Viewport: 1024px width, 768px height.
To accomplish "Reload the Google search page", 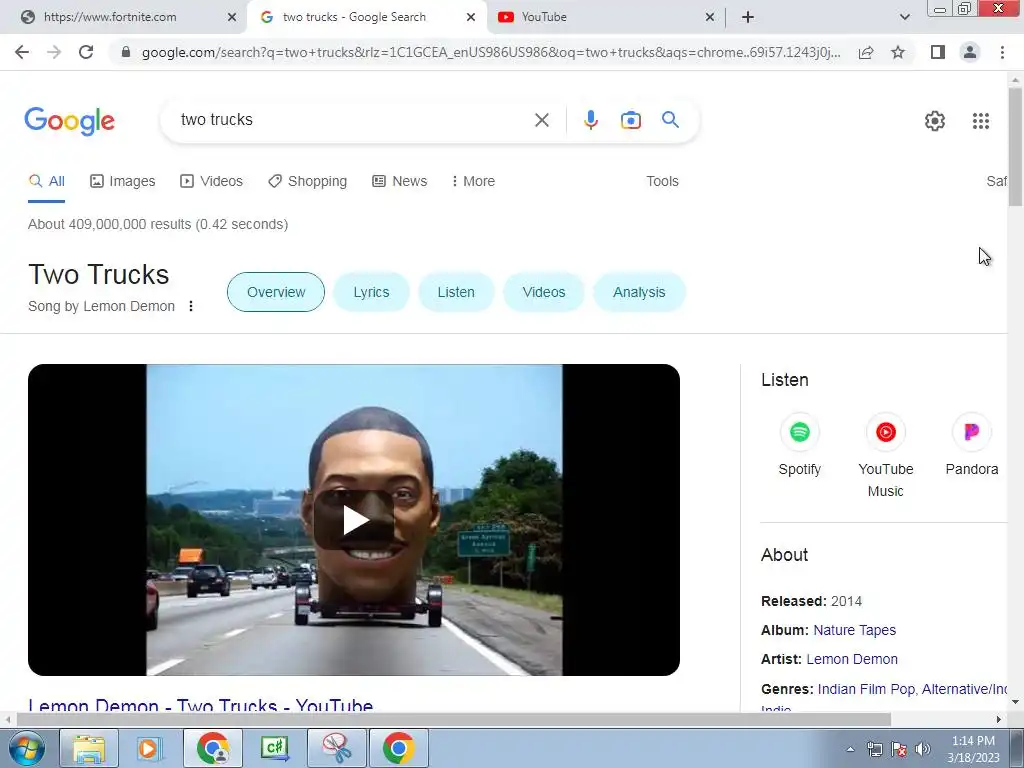I will pos(86,52).
